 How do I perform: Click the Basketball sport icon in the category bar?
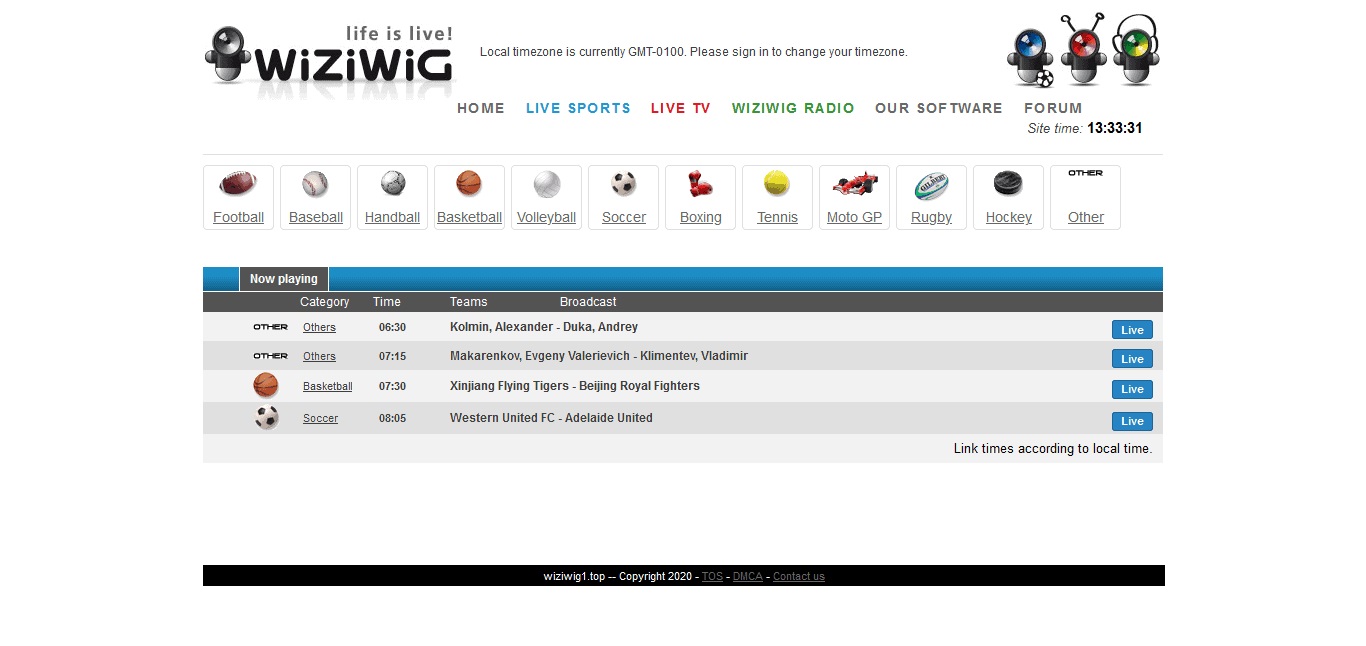click(x=469, y=183)
